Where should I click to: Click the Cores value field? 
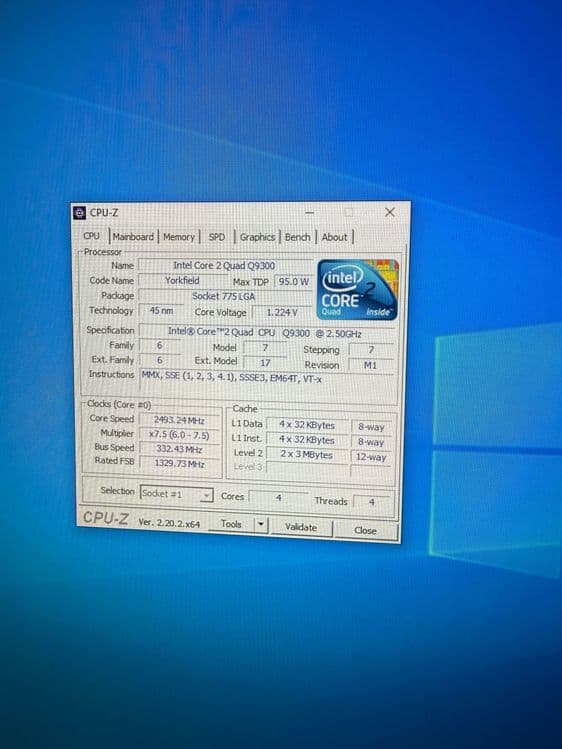pyautogui.click(x=278, y=498)
